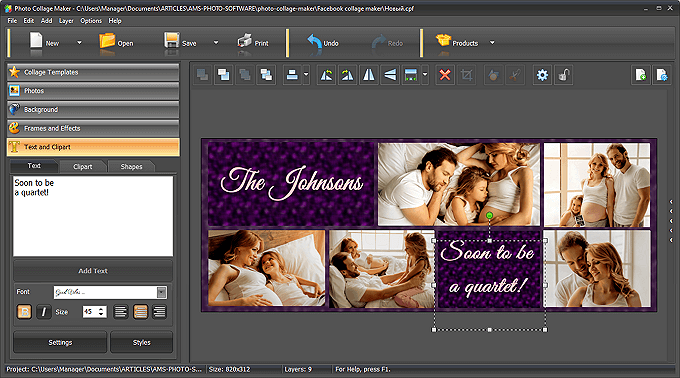Expand the Products dropdown arrow
Screen dimensions: 680x378
(x=492, y=42)
